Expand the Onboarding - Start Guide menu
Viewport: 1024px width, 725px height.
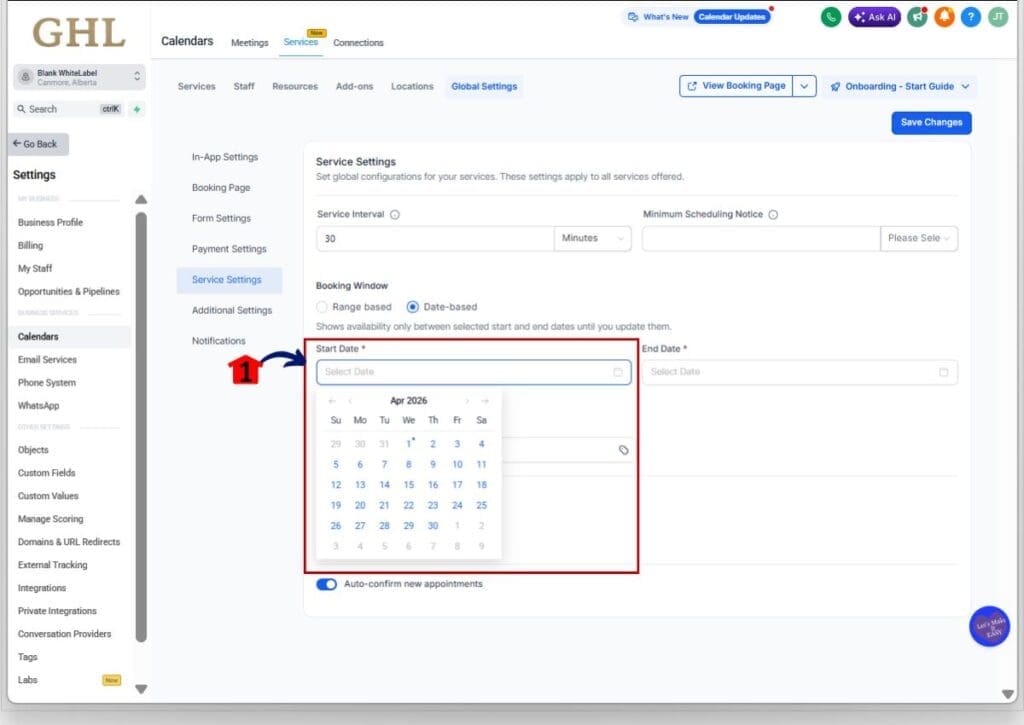tap(899, 87)
